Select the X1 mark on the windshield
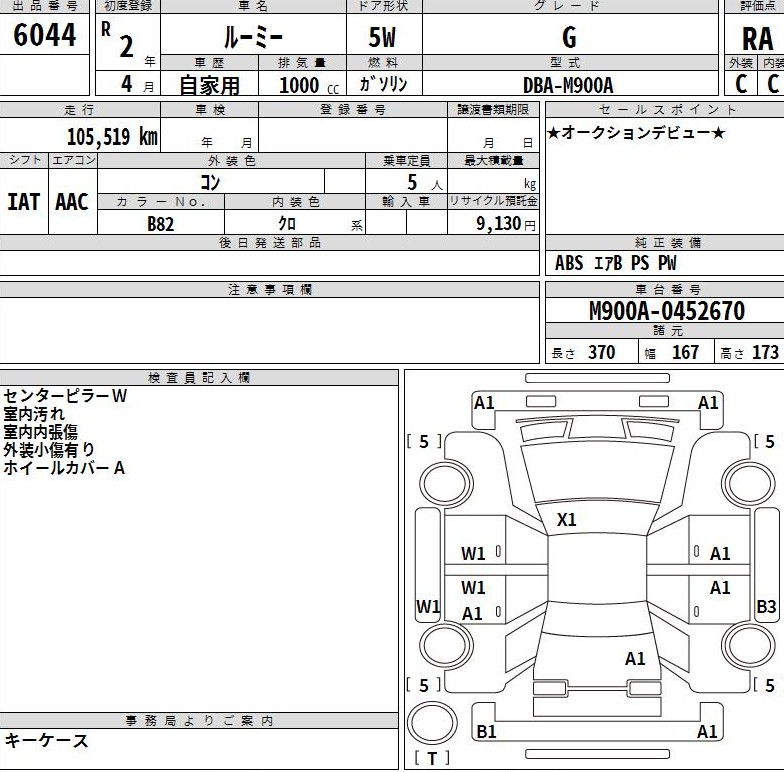This screenshot has height=772, width=784. 566,520
